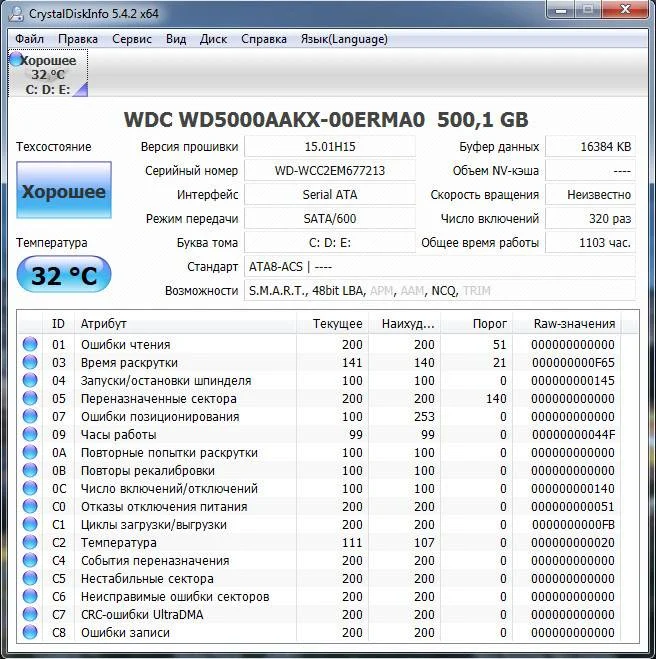Click worst value 253 in Ошибки позиционирования
The height and width of the screenshot is (659, 656).
click(x=424, y=416)
